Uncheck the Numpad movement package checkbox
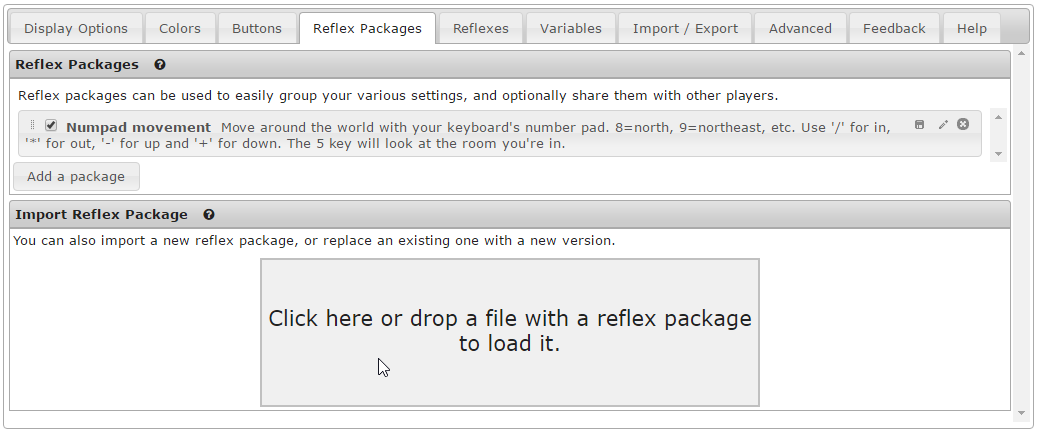 [x=51, y=126]
